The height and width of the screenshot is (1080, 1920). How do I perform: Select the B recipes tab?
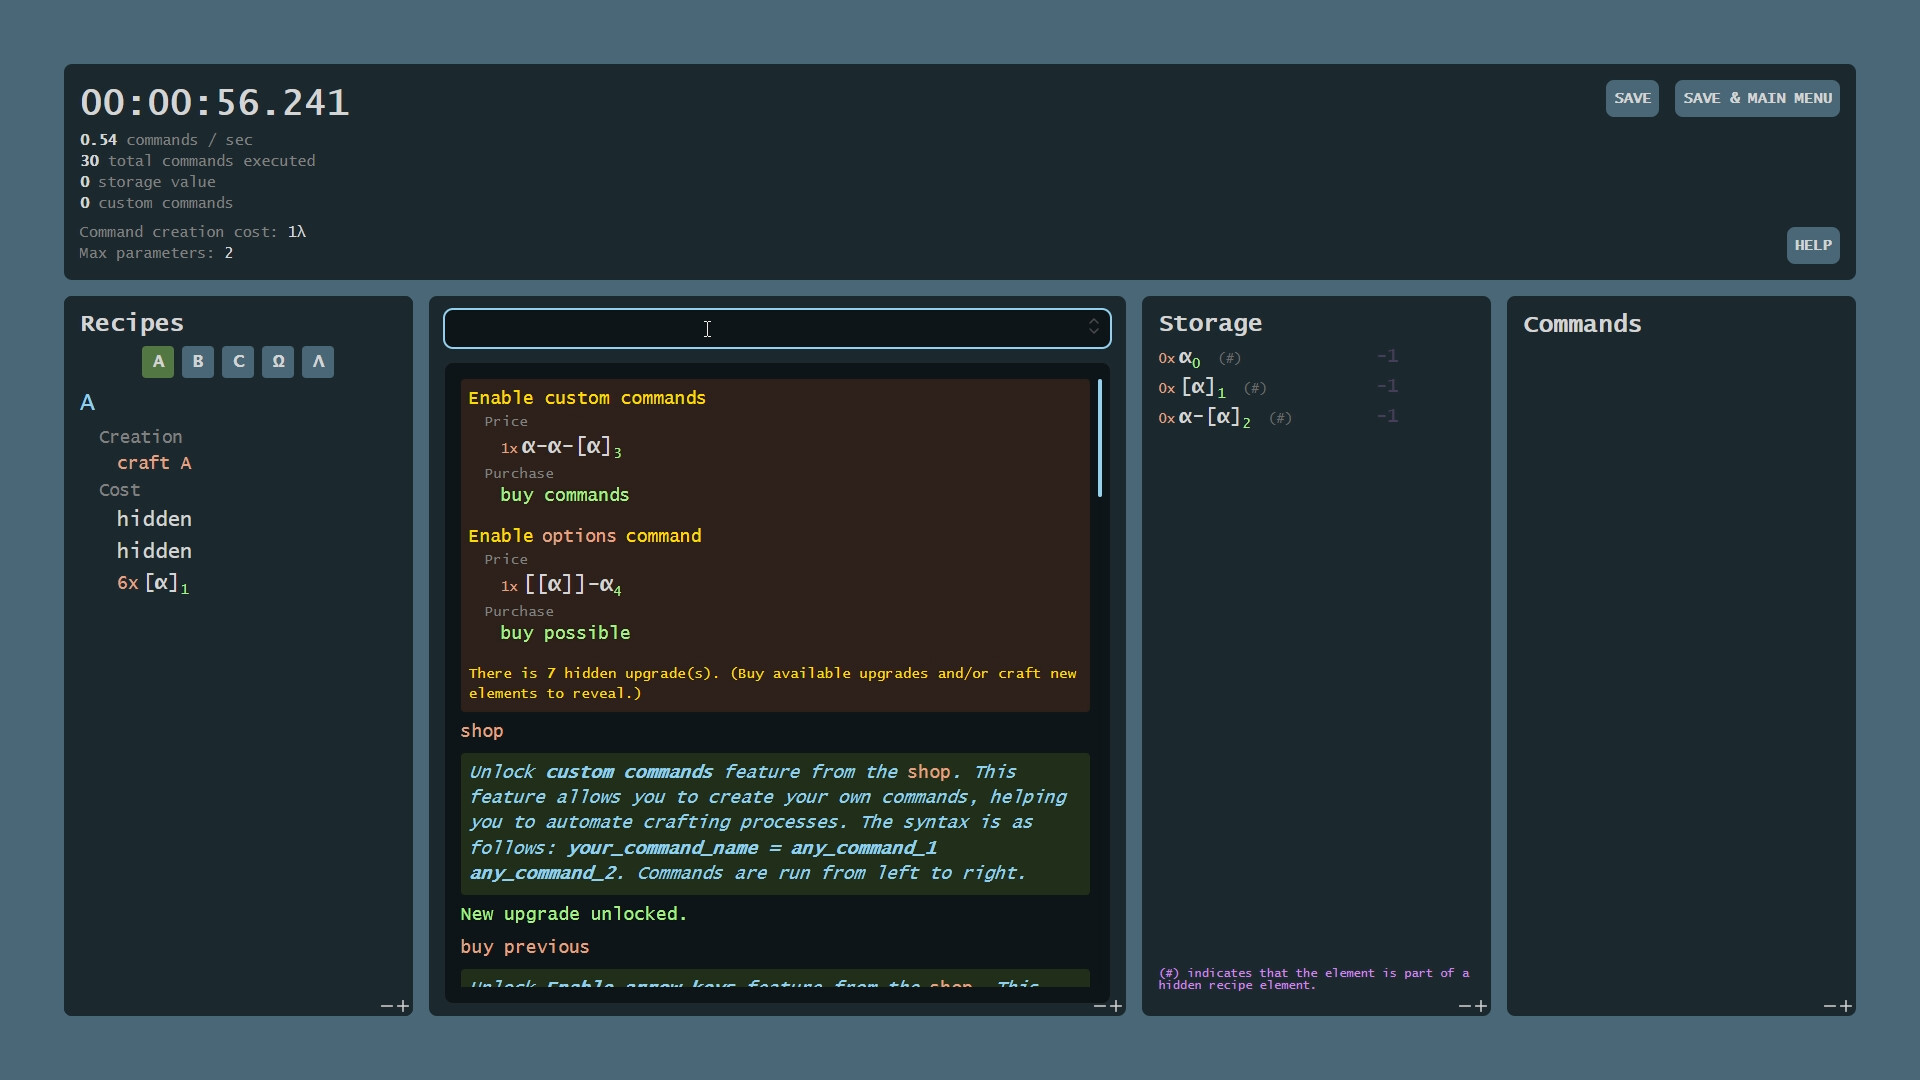coord(198,362)
